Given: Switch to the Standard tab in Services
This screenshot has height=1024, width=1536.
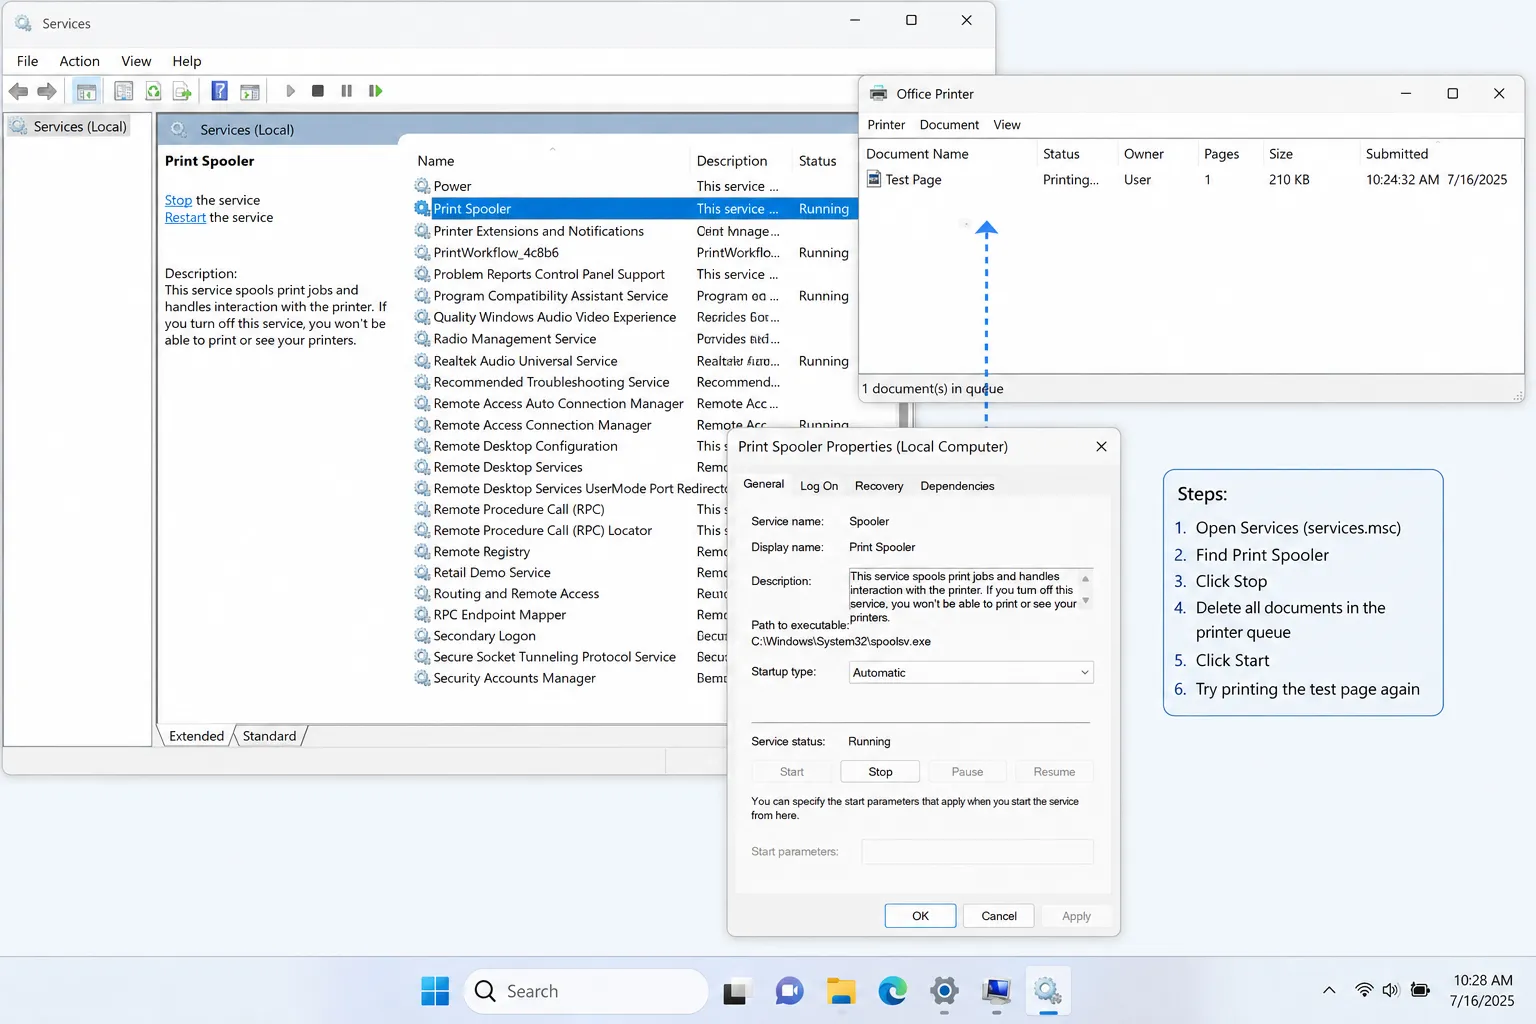Looking at the screenshot, I should pos(269,736).
